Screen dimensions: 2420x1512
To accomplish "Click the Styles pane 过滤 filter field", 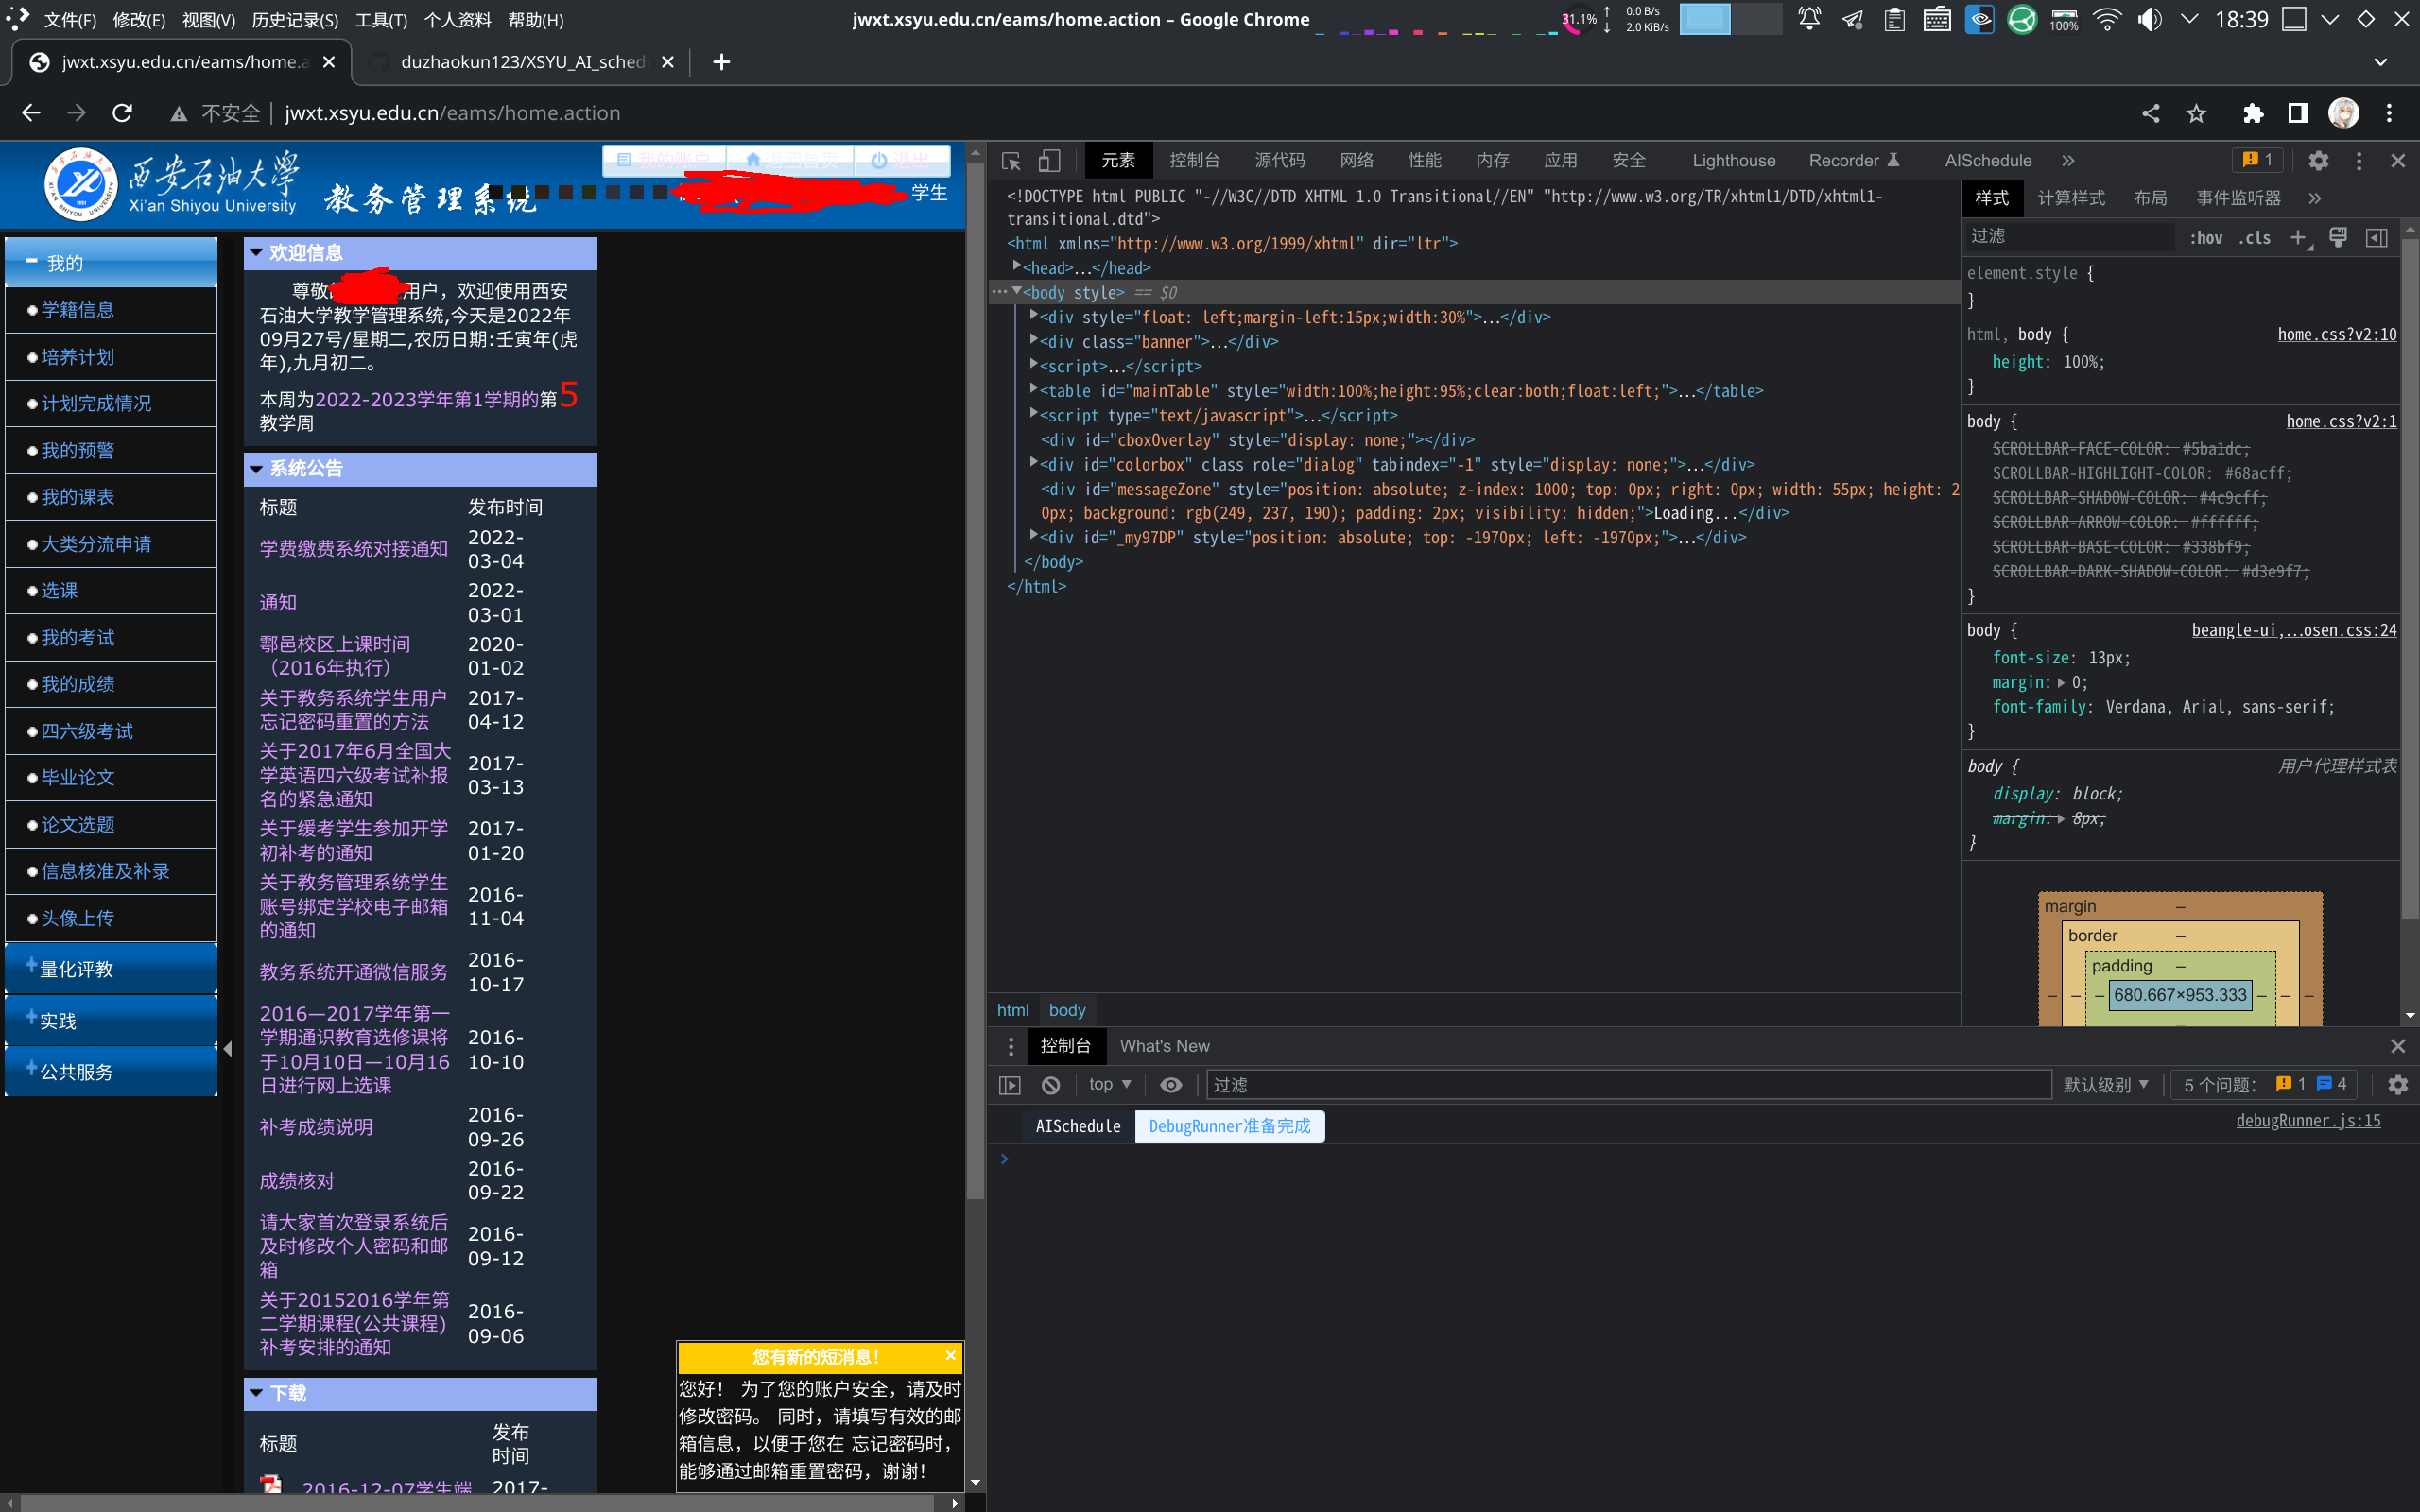I will tap(2068, 236).
